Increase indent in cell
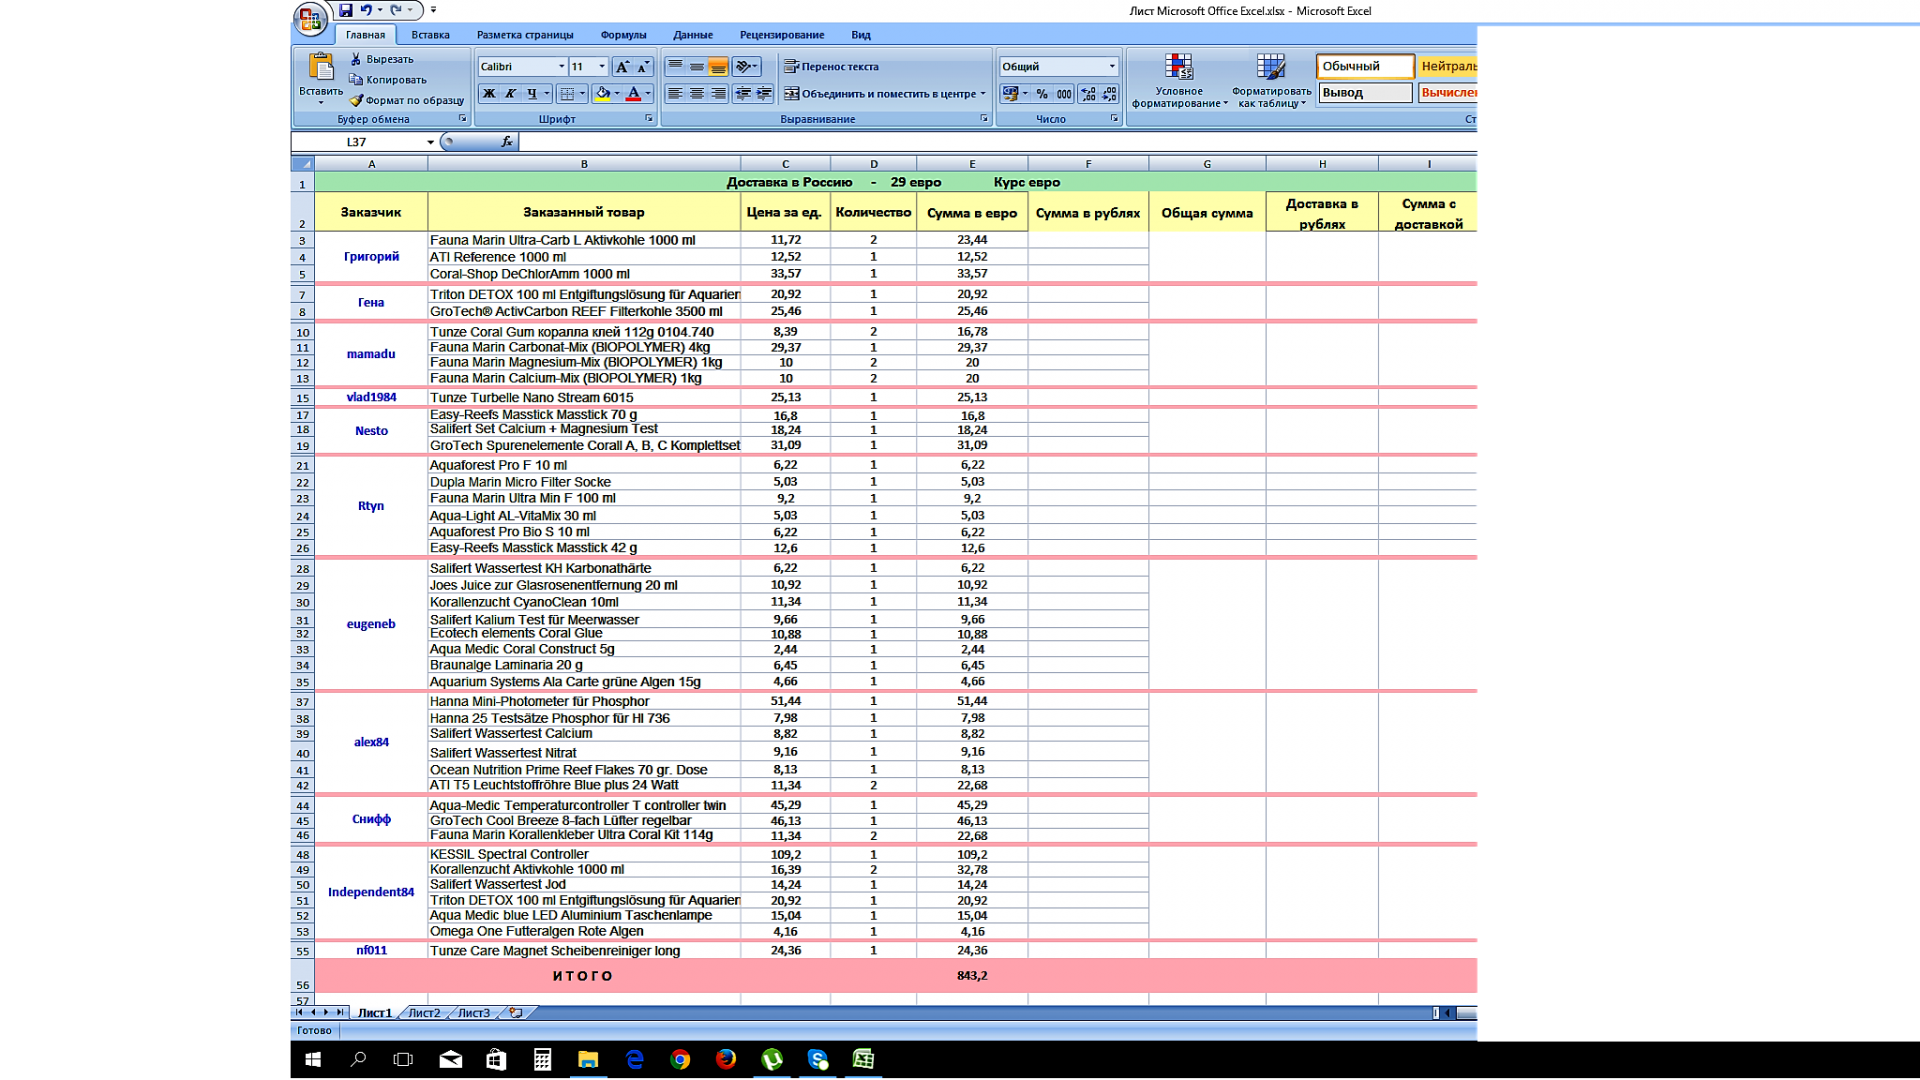 [764, 94]
